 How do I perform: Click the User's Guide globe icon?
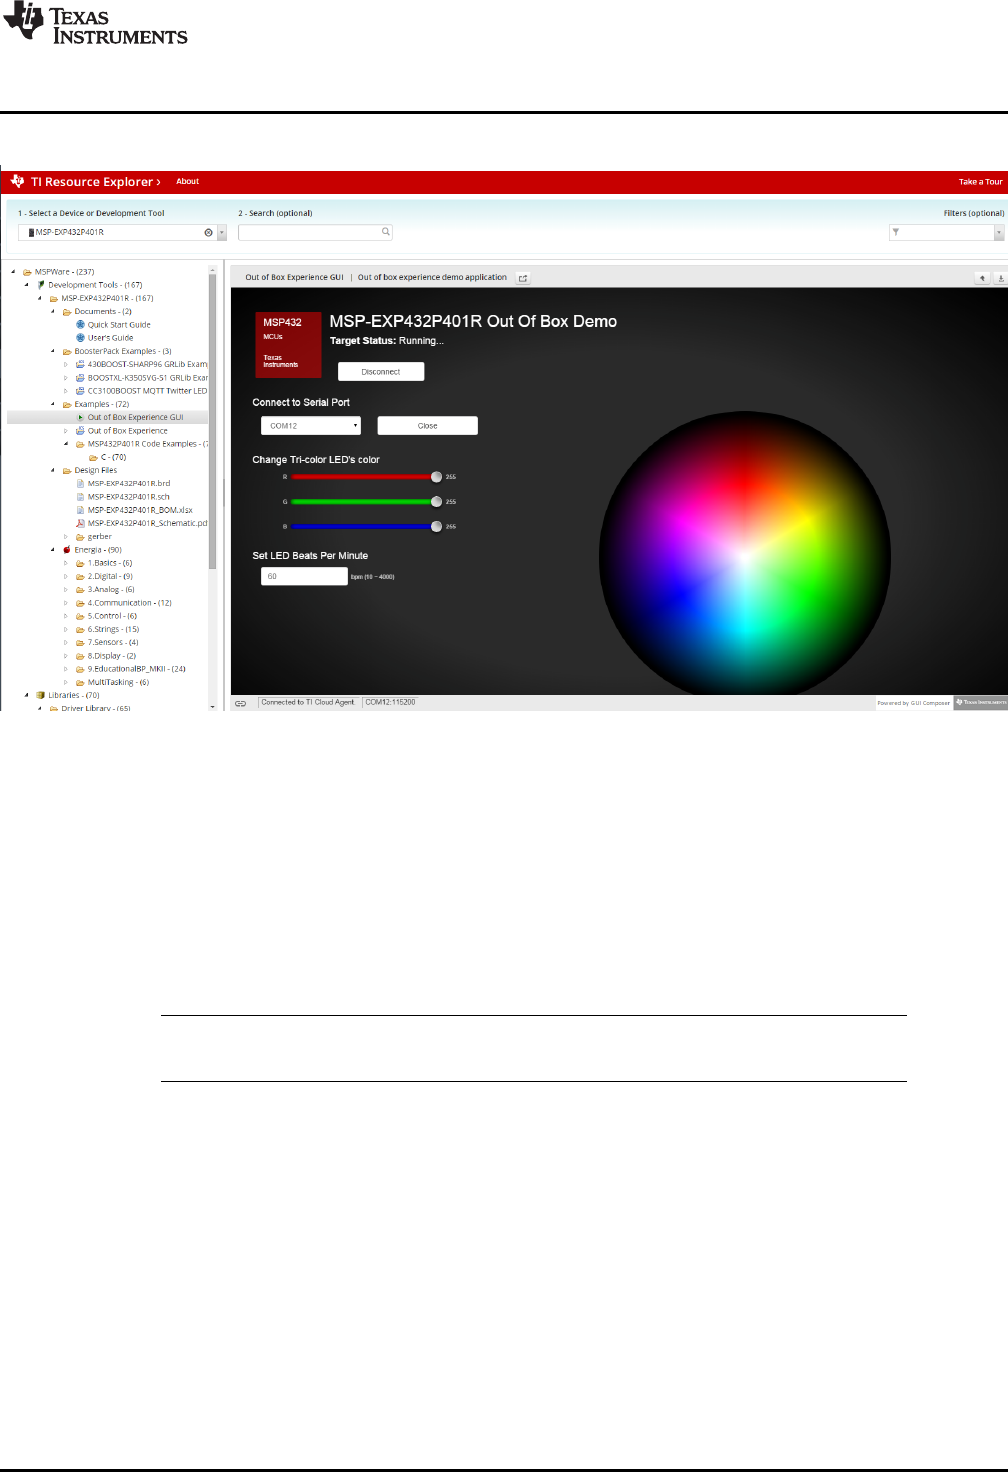(80, 338)
